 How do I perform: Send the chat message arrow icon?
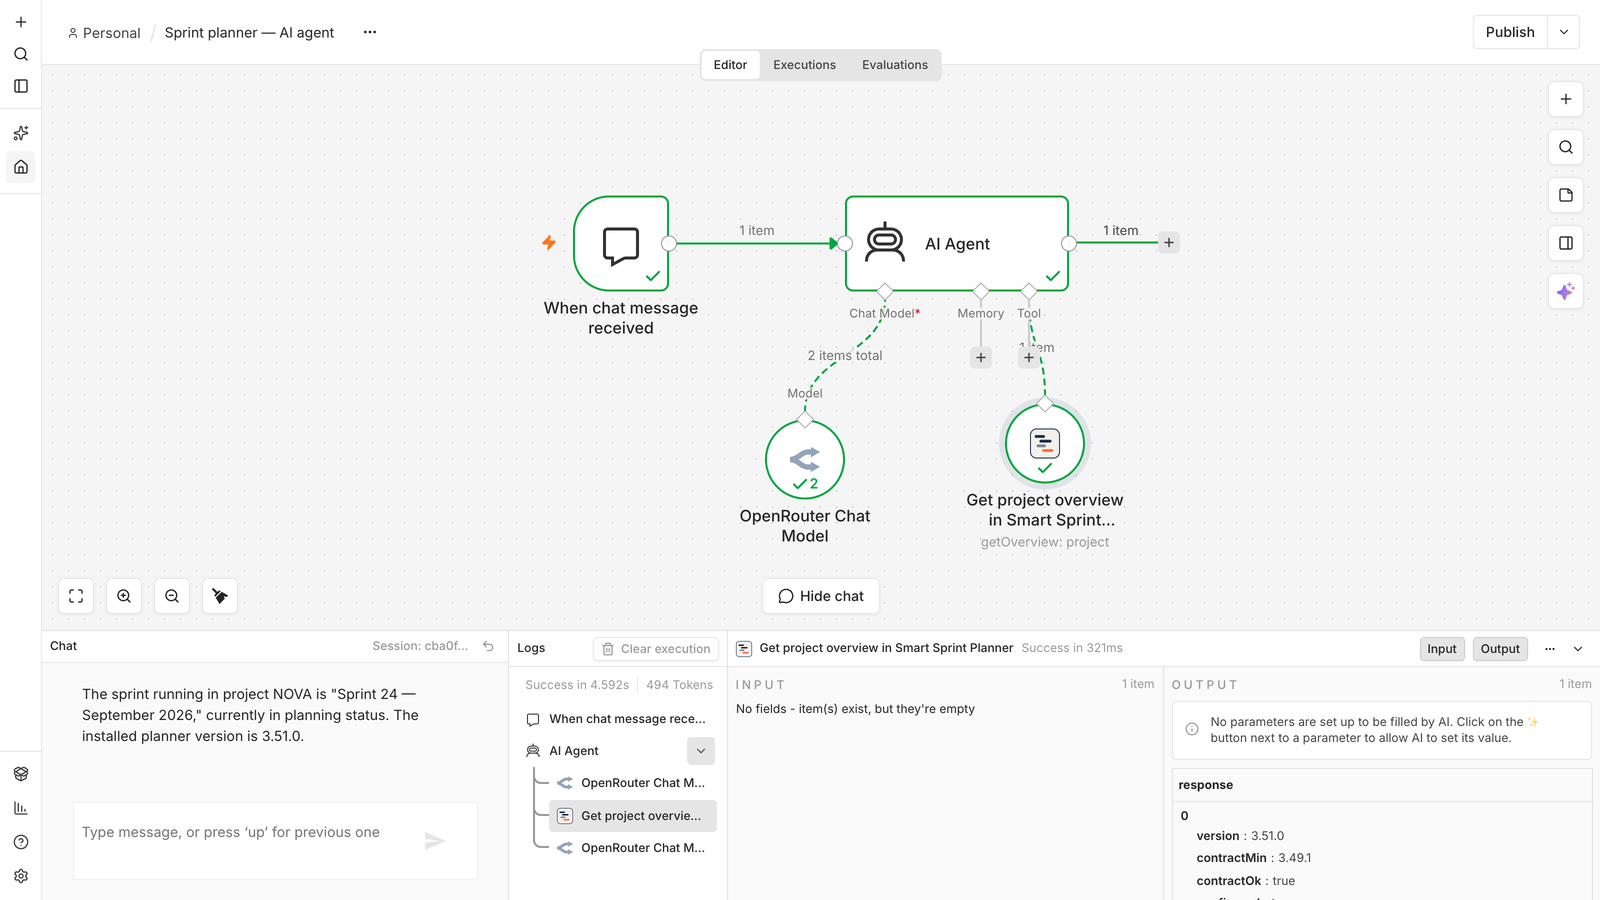coord(435,841)
